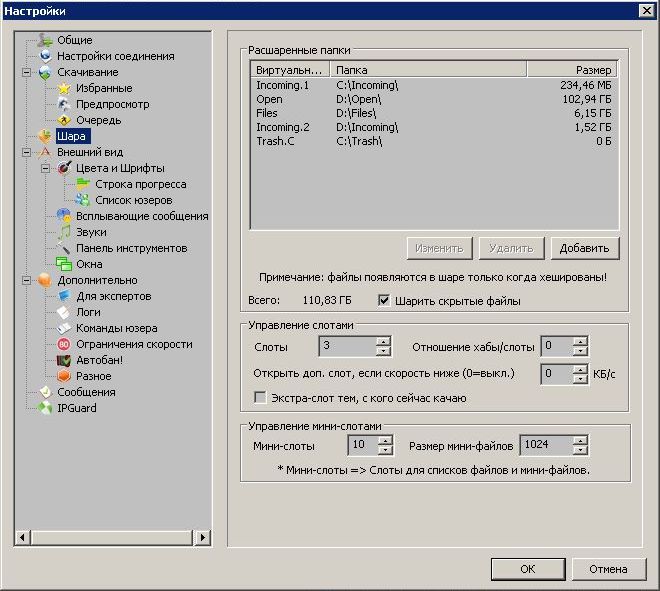Uncheck Шарить скрытые файлы checkbox
660x591 pixels.
383,300
